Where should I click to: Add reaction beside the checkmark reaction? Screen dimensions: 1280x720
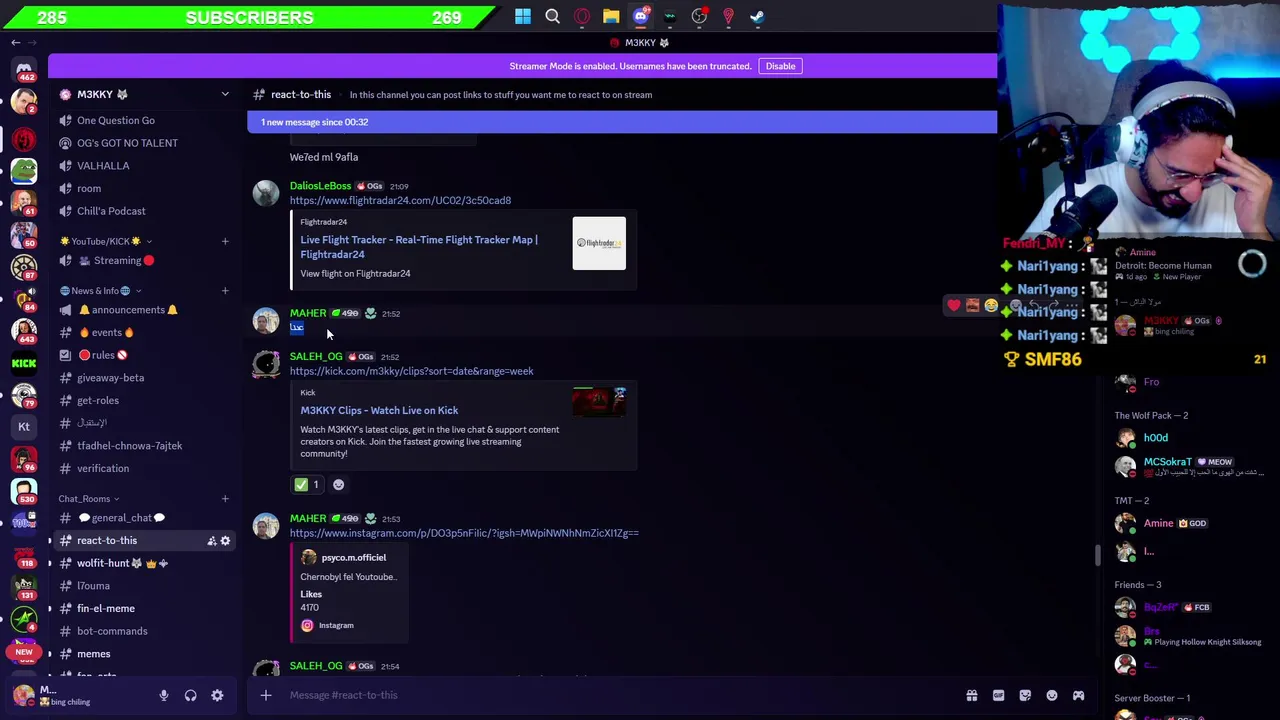point(338,485)
